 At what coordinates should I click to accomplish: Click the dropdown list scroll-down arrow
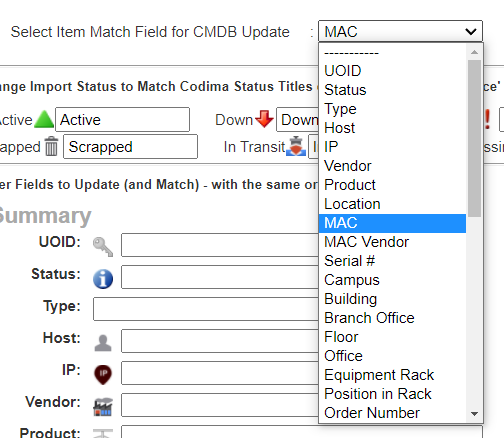(x=474, y=414)
